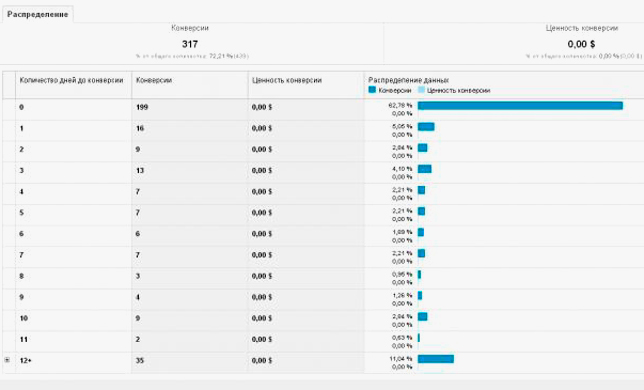Screen dimensions: 644x390
Task: Click the Конверсии legend label text
Action: tap(395, 90)
